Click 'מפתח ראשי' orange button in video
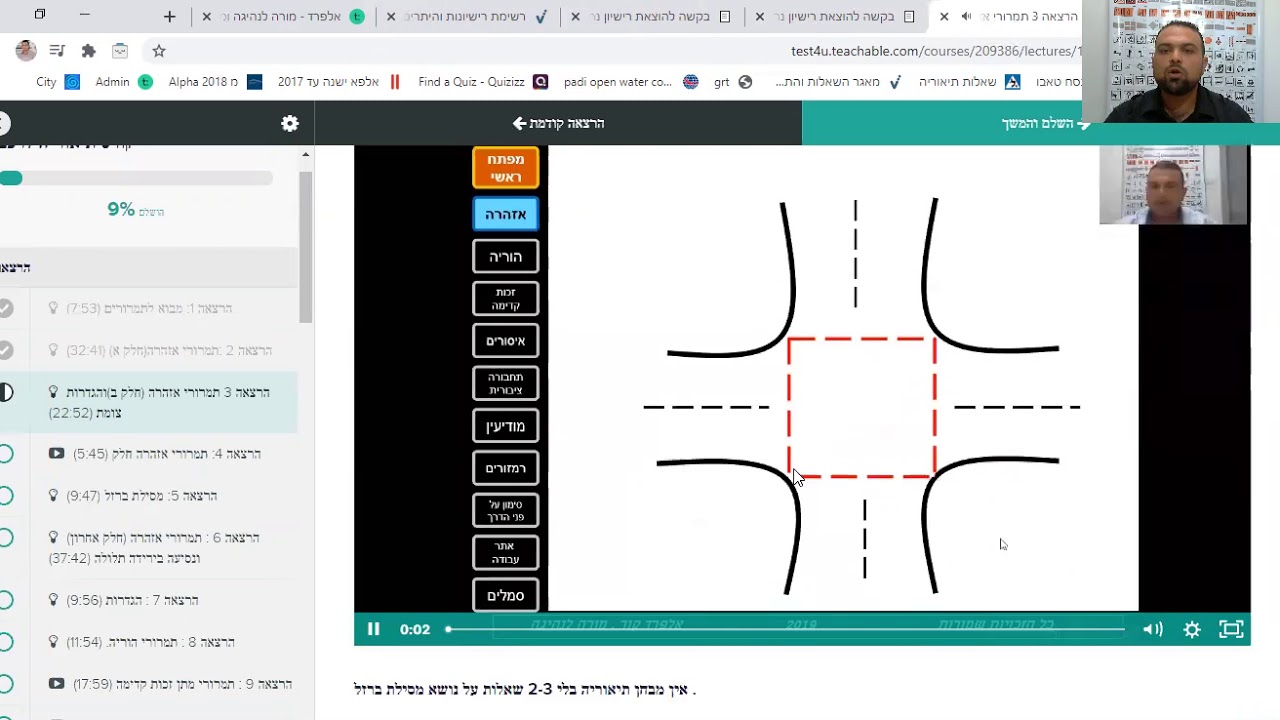 pyautogui.click(x=506, y=168)
